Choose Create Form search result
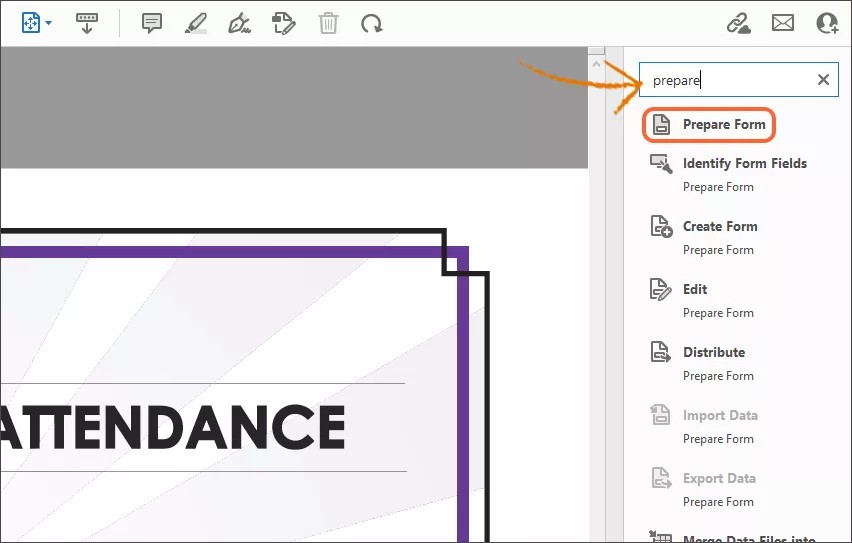This screenshot has width=852, height=543. [x=720, y=226]
